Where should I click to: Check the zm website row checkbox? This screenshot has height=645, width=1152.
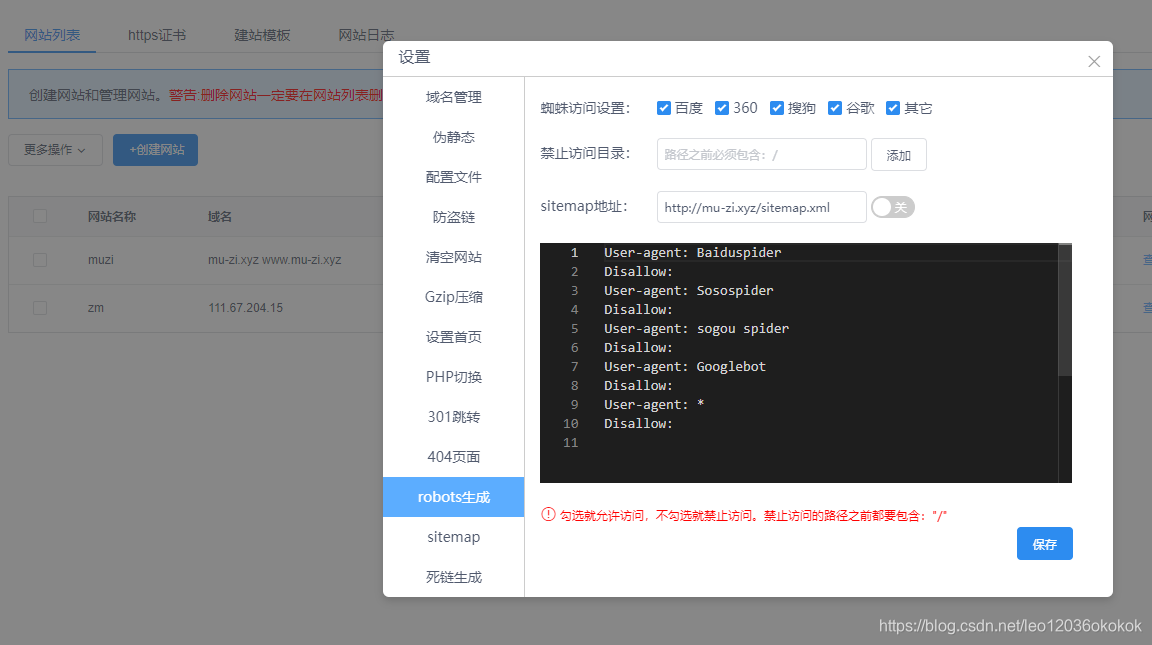click(x=40, y=308)
